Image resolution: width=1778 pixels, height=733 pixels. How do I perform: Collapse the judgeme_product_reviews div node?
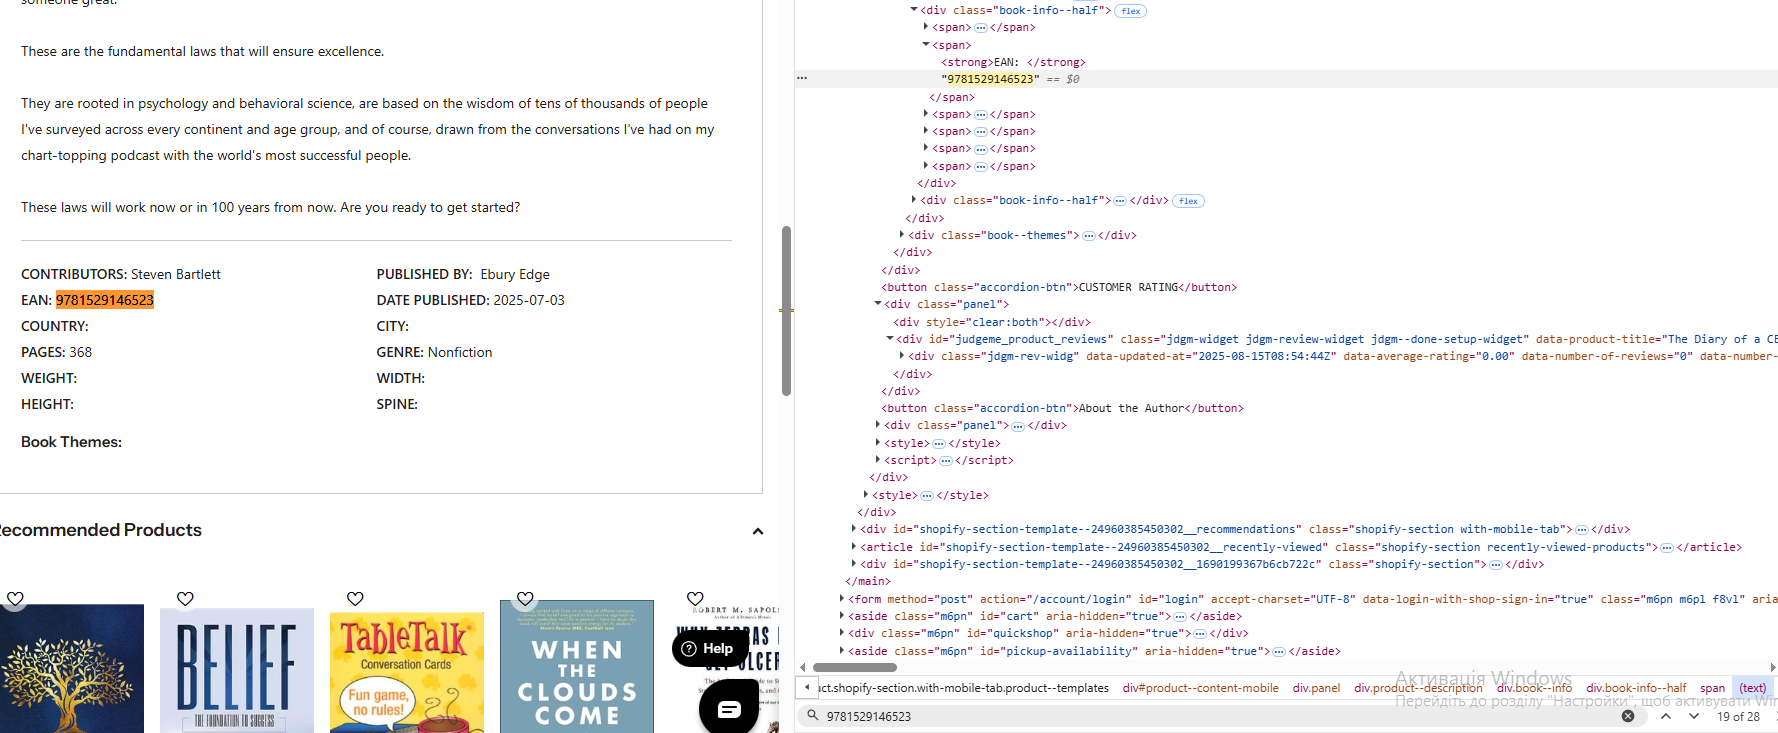(890, 339)
